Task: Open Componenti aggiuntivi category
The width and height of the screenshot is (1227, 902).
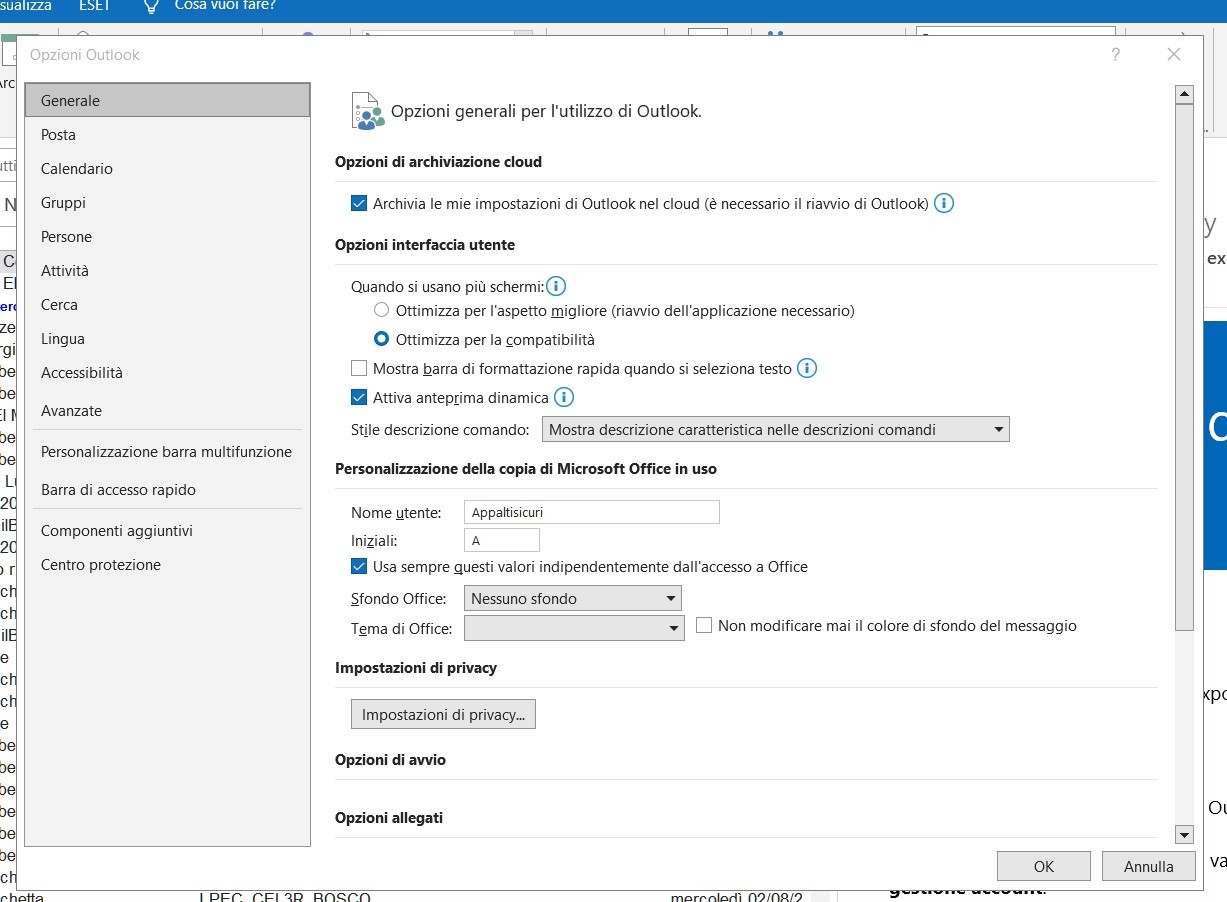Action: coord(168,531)
